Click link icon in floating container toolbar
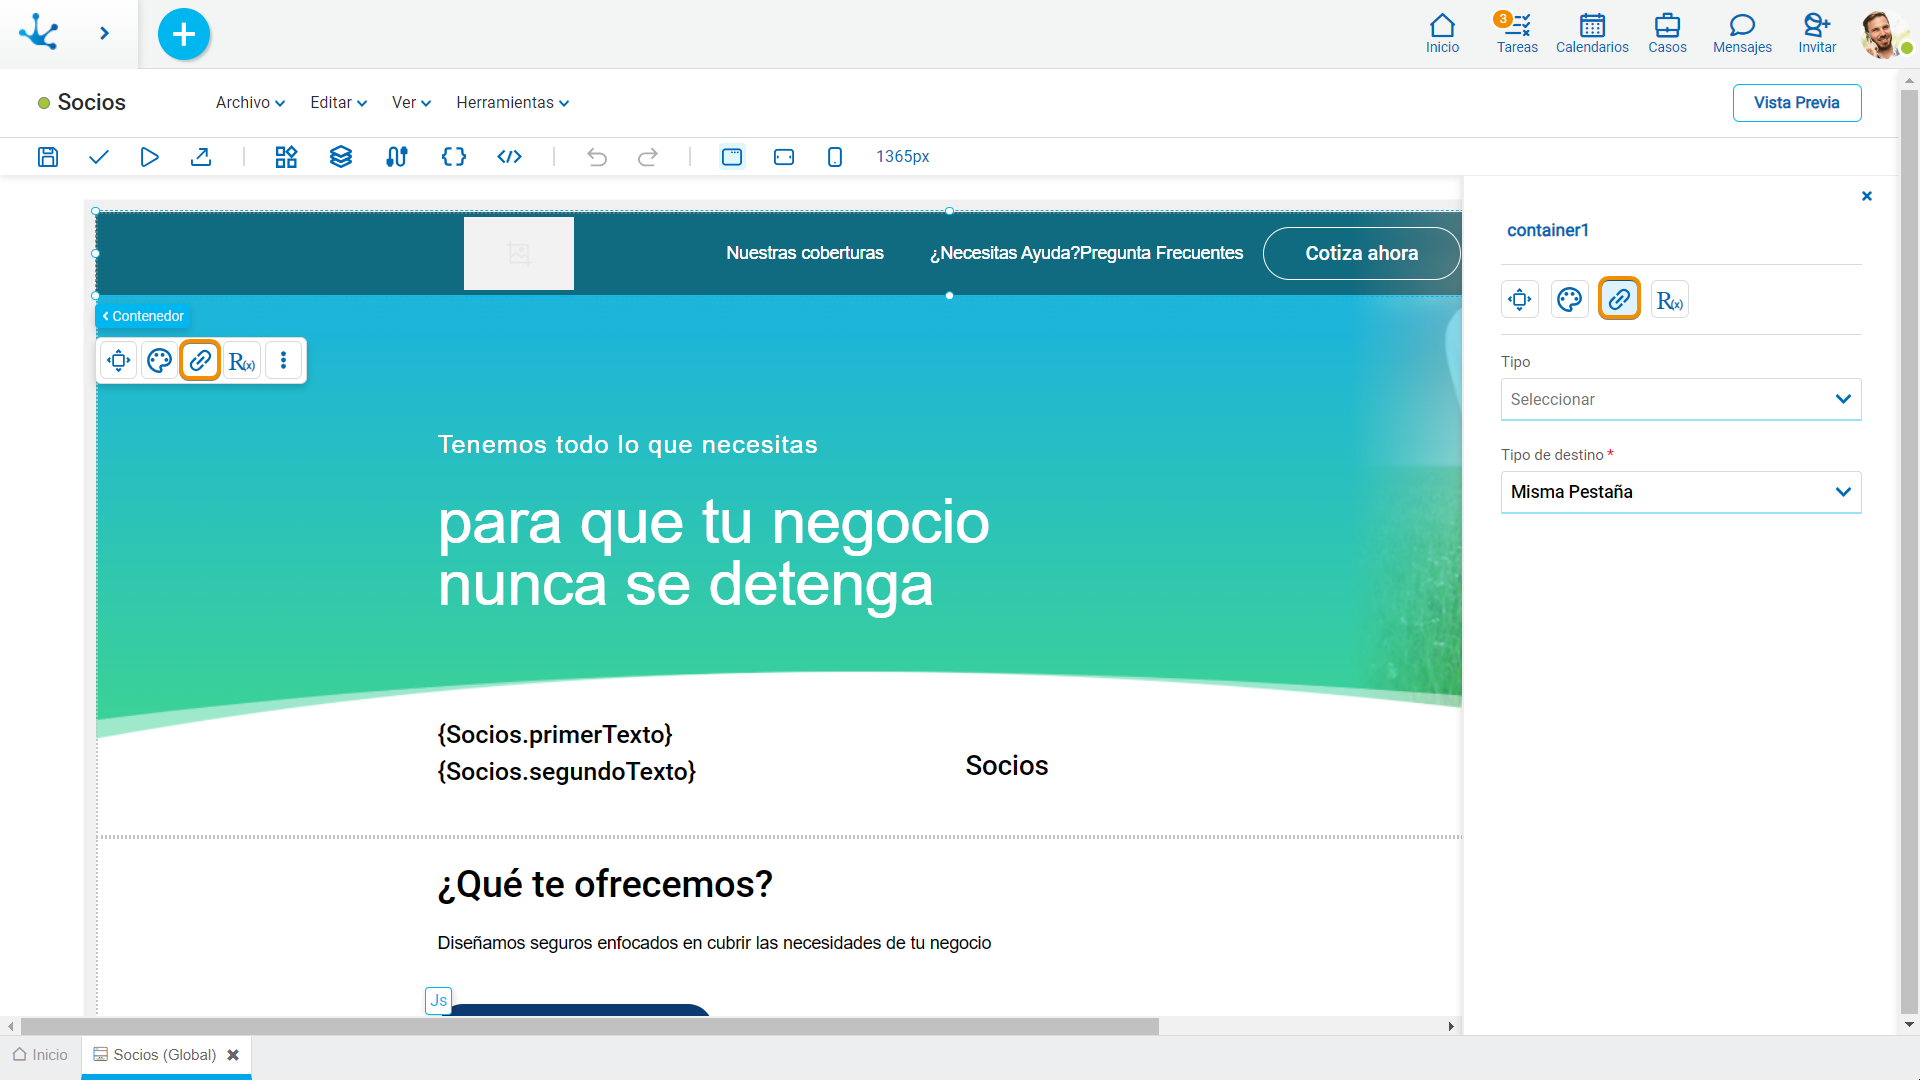Screen dimensions: 1920x1080 click(200, 361)
